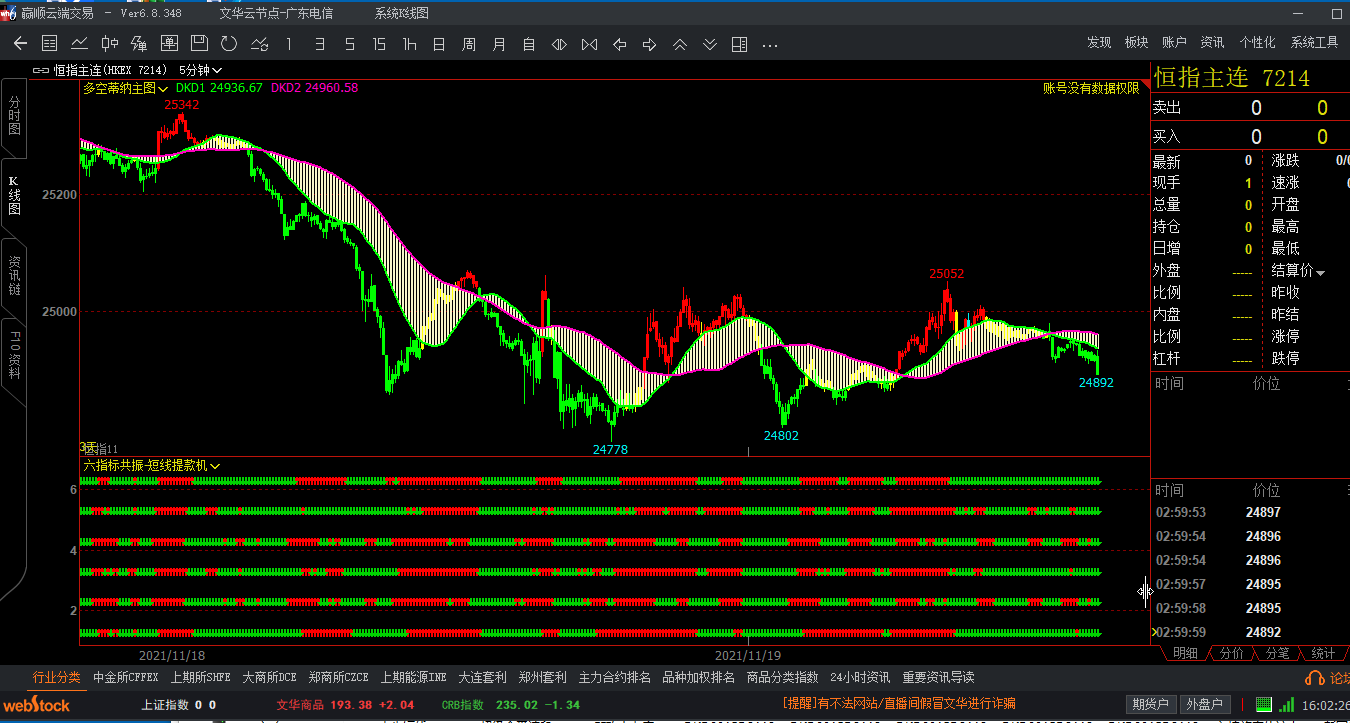Open more toolbar options ellipsis
1350x723 pixels.
click(x=770, y=45)
